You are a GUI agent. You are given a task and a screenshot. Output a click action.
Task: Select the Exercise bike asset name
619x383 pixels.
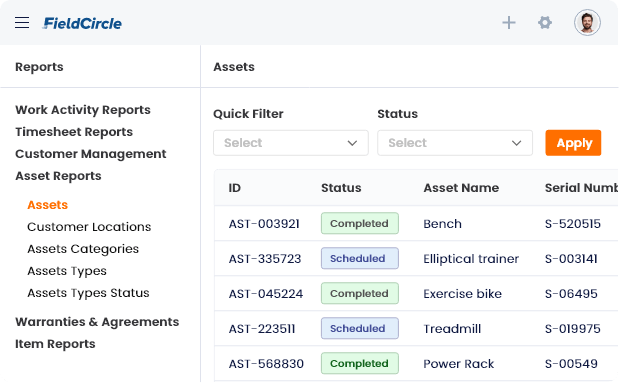click(x=462, y=294)
